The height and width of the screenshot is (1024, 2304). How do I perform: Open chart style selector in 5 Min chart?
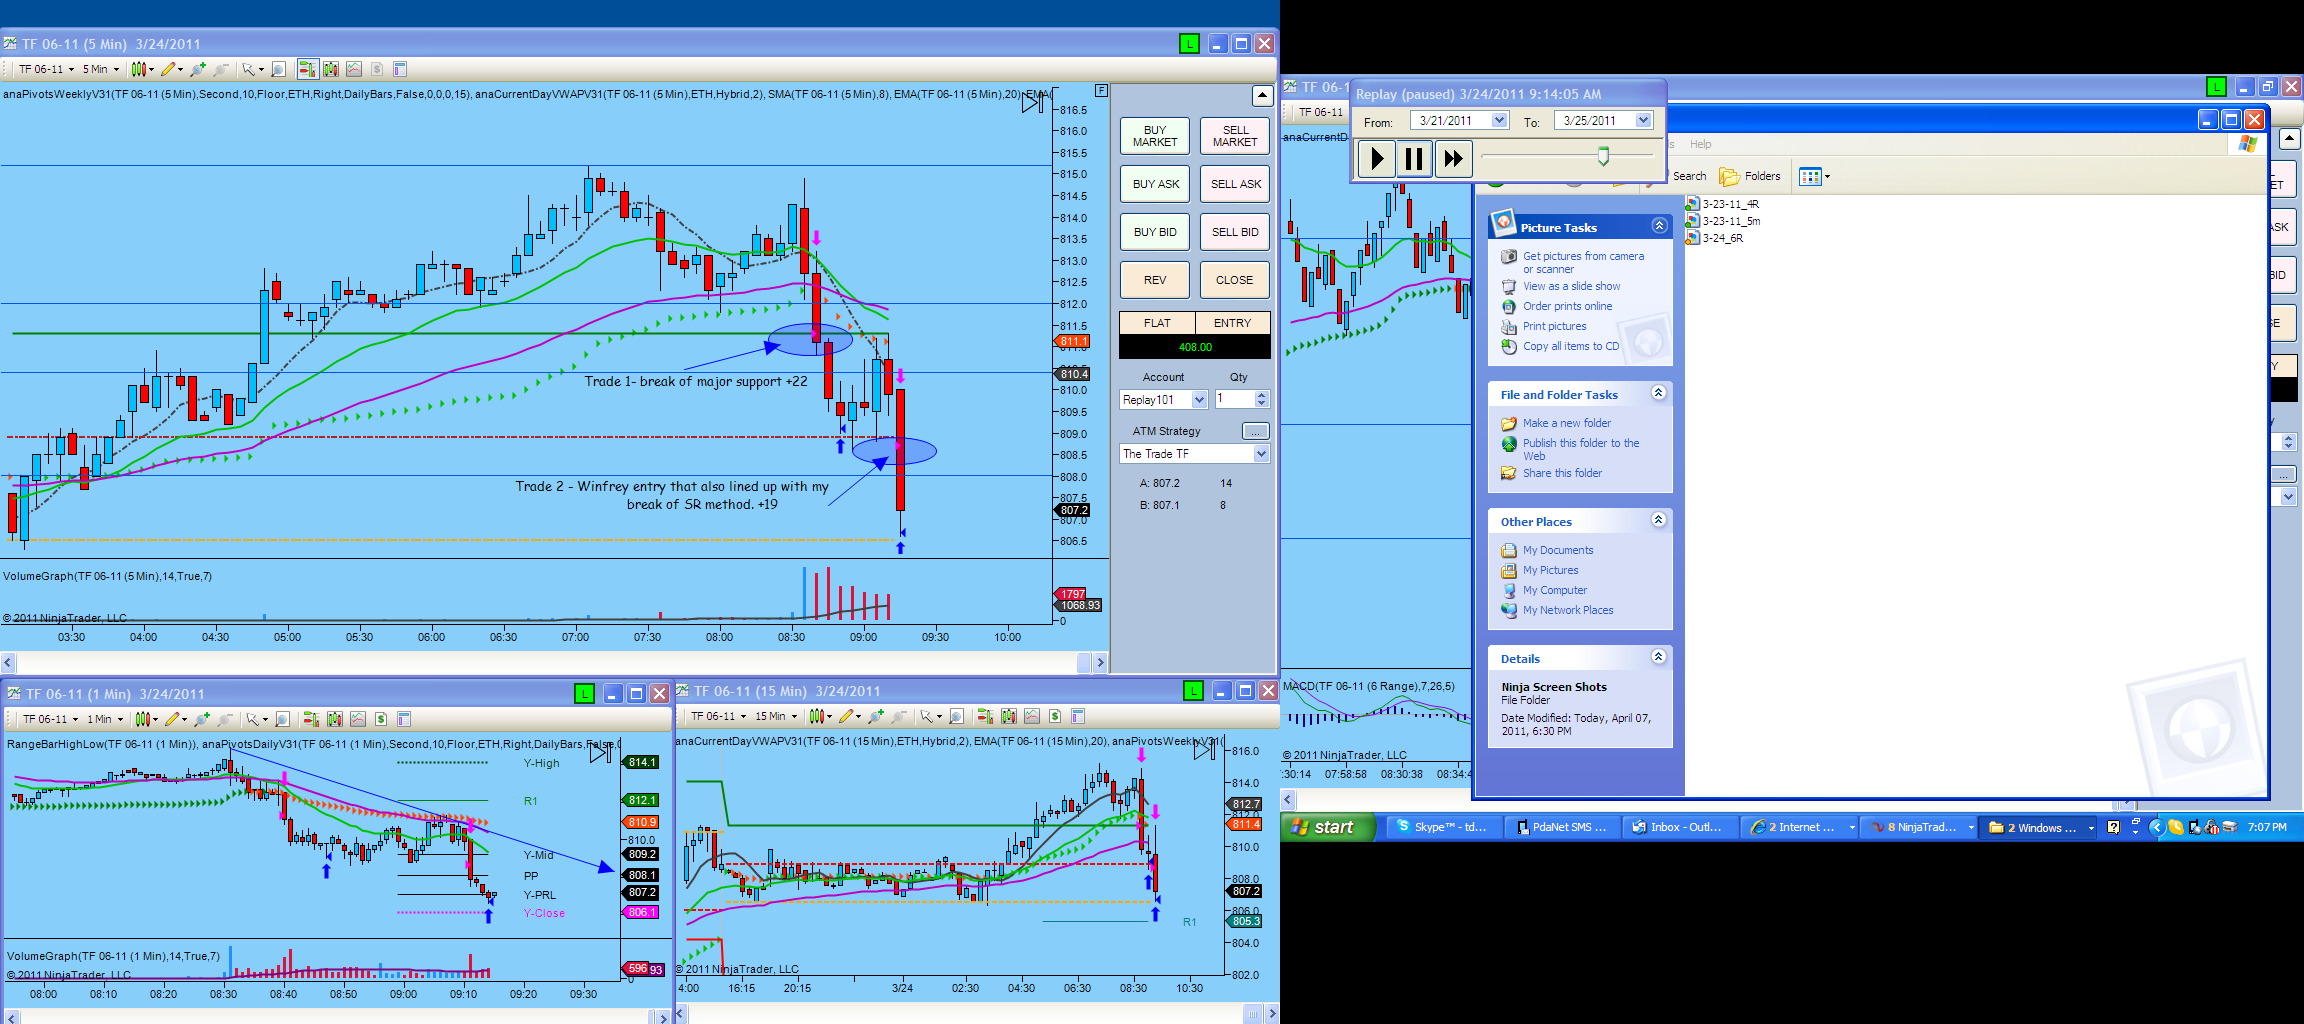[141, 69]
